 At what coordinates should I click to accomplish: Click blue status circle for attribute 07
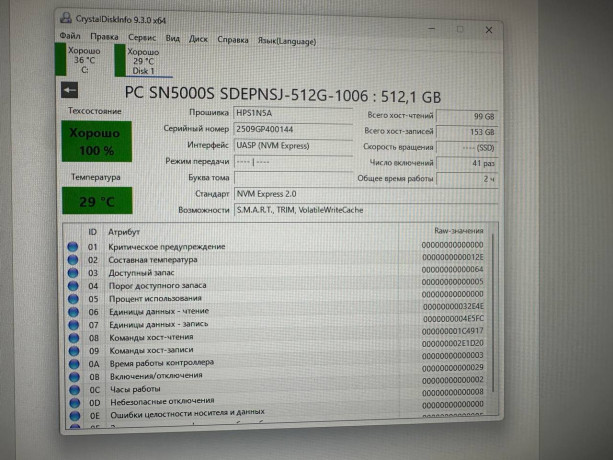click(x=73, y=325)
